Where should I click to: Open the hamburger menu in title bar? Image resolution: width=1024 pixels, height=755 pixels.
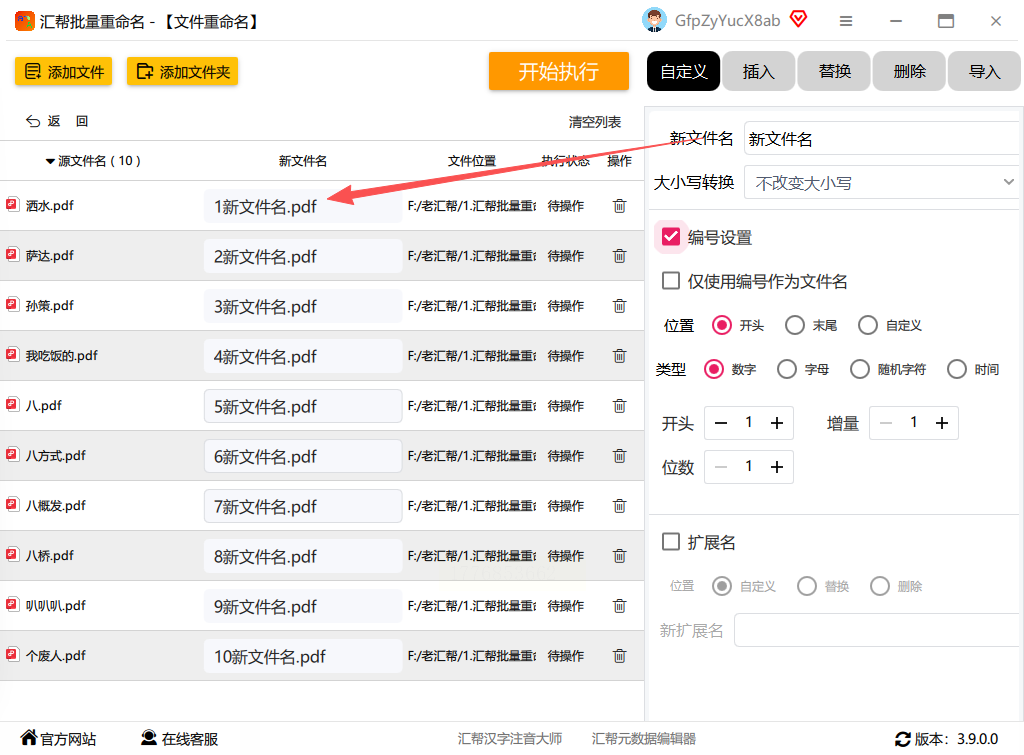pyautogui.click(x=846, y=21)
